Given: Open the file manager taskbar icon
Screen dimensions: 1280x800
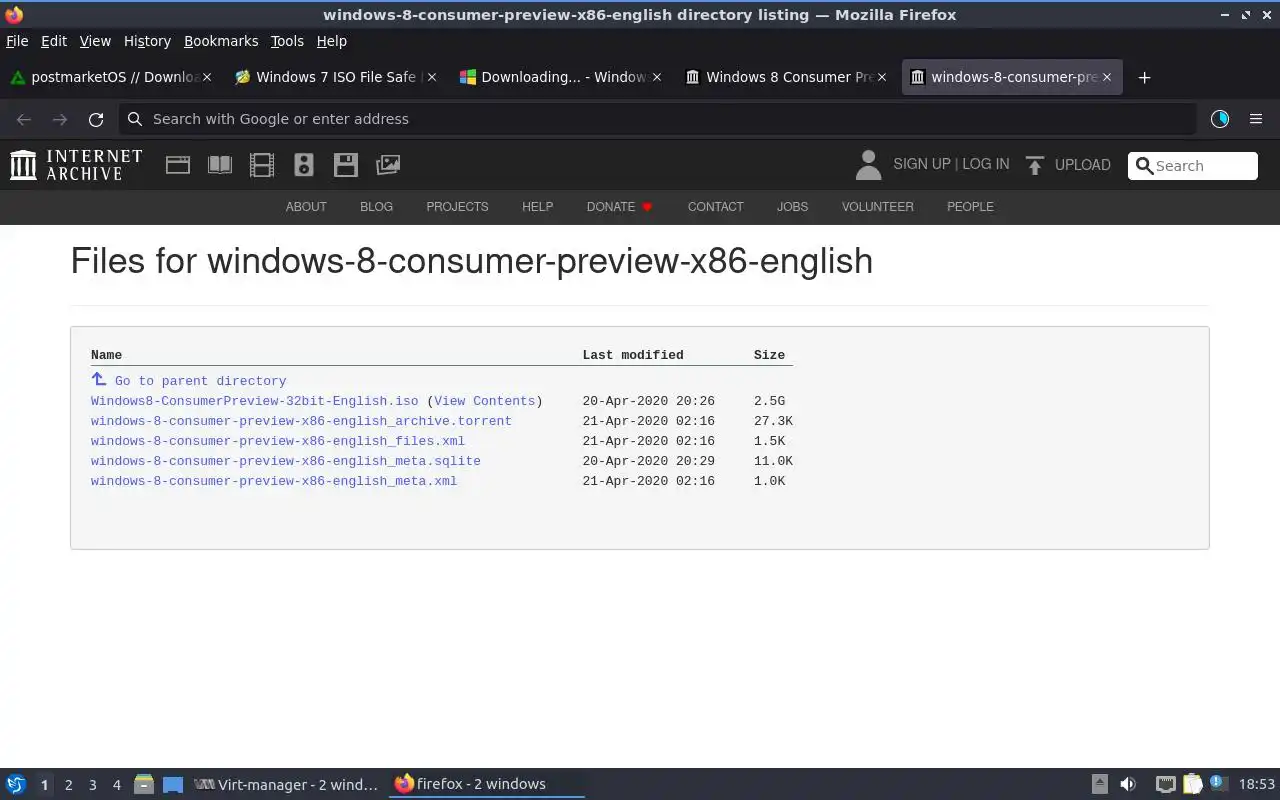Looking at the screenshot, I should 144,784.
